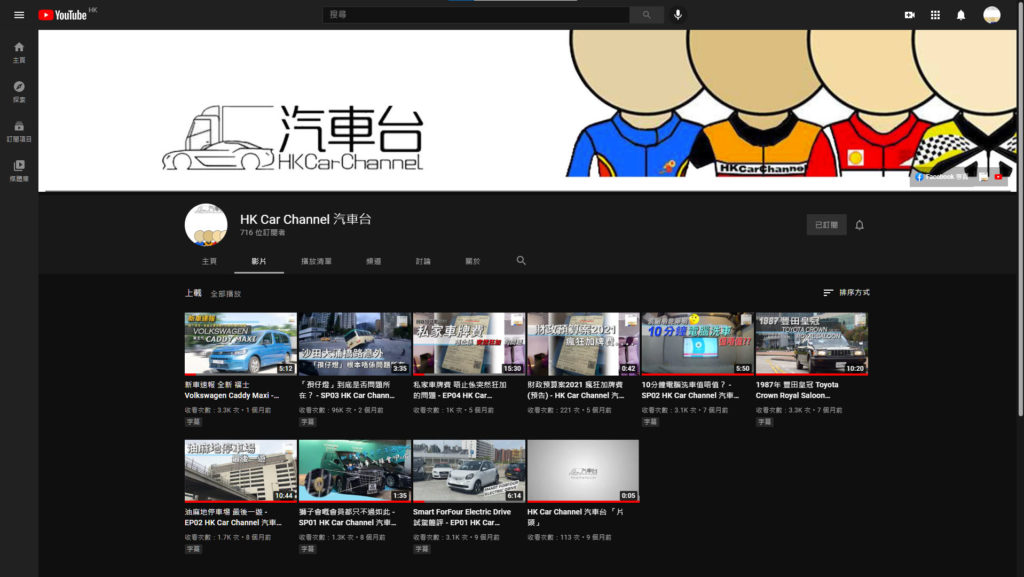Open the Smart ForFour thumbnail
This screenshot has height=577, width=1024.
[x=469, y=471]
